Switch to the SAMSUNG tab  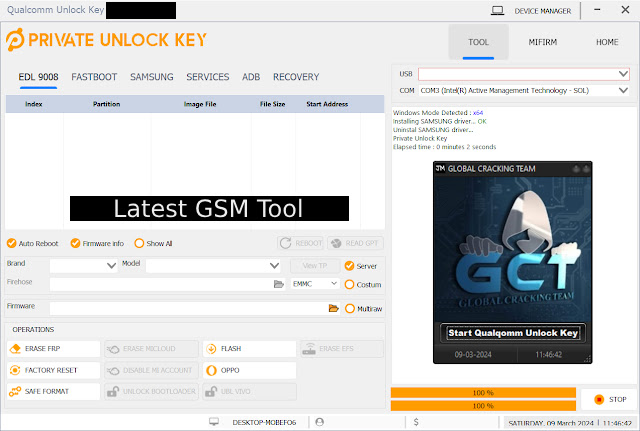[x=152, y=77]
